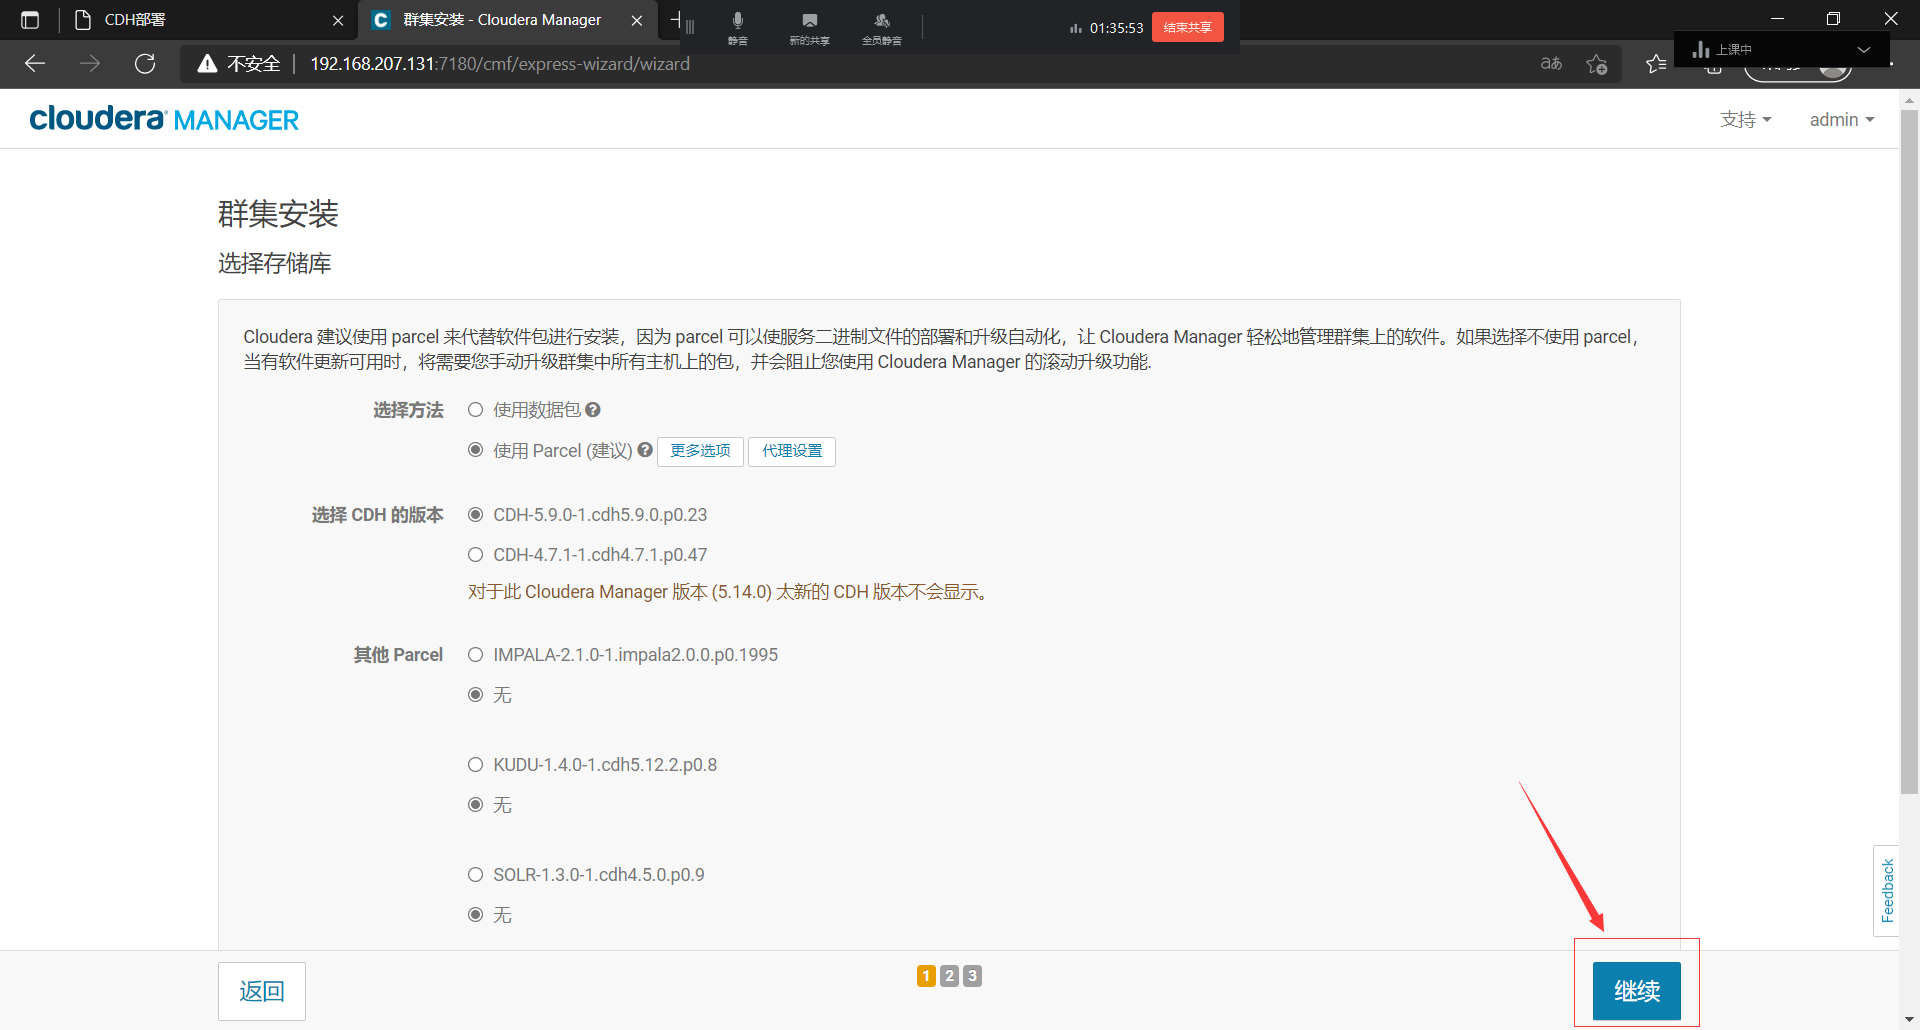Click the vertical page scrollbar thumb
This screenshot has height=1030, width=1920.
pyautogui.click(x=1909, y=450)
